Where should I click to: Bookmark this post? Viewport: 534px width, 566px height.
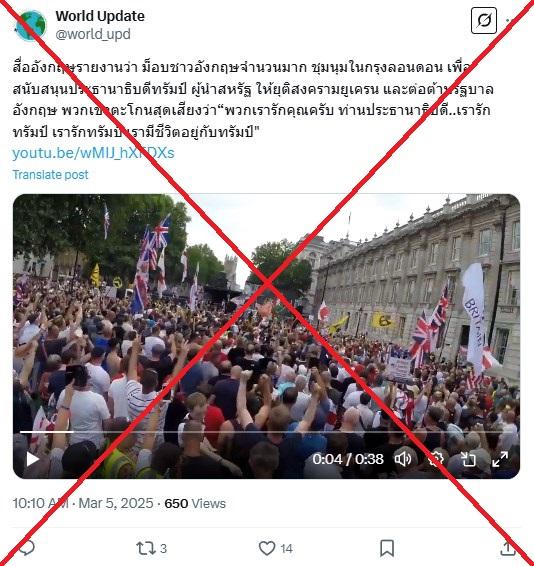coord(387,548)
